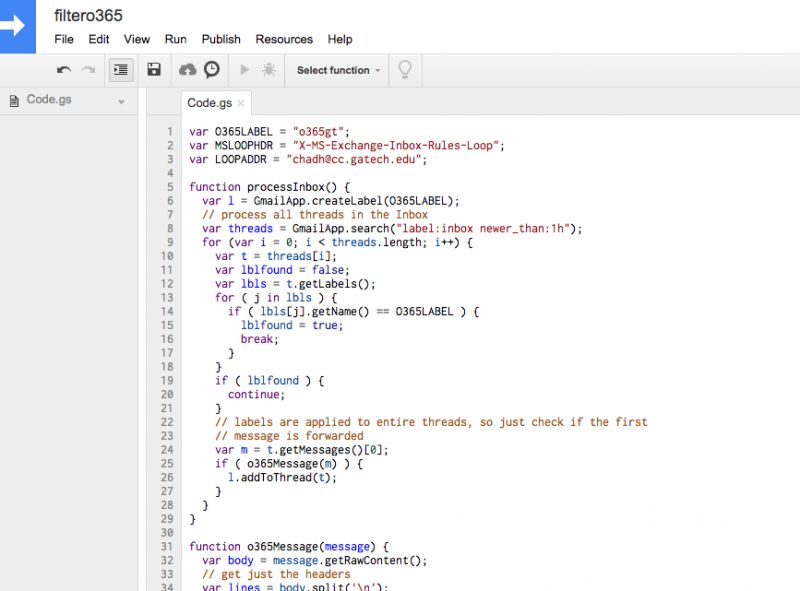Select Code.gs in the file sidebar
The width and height of the screenshot is (800, 591).
tap(50, 100)
